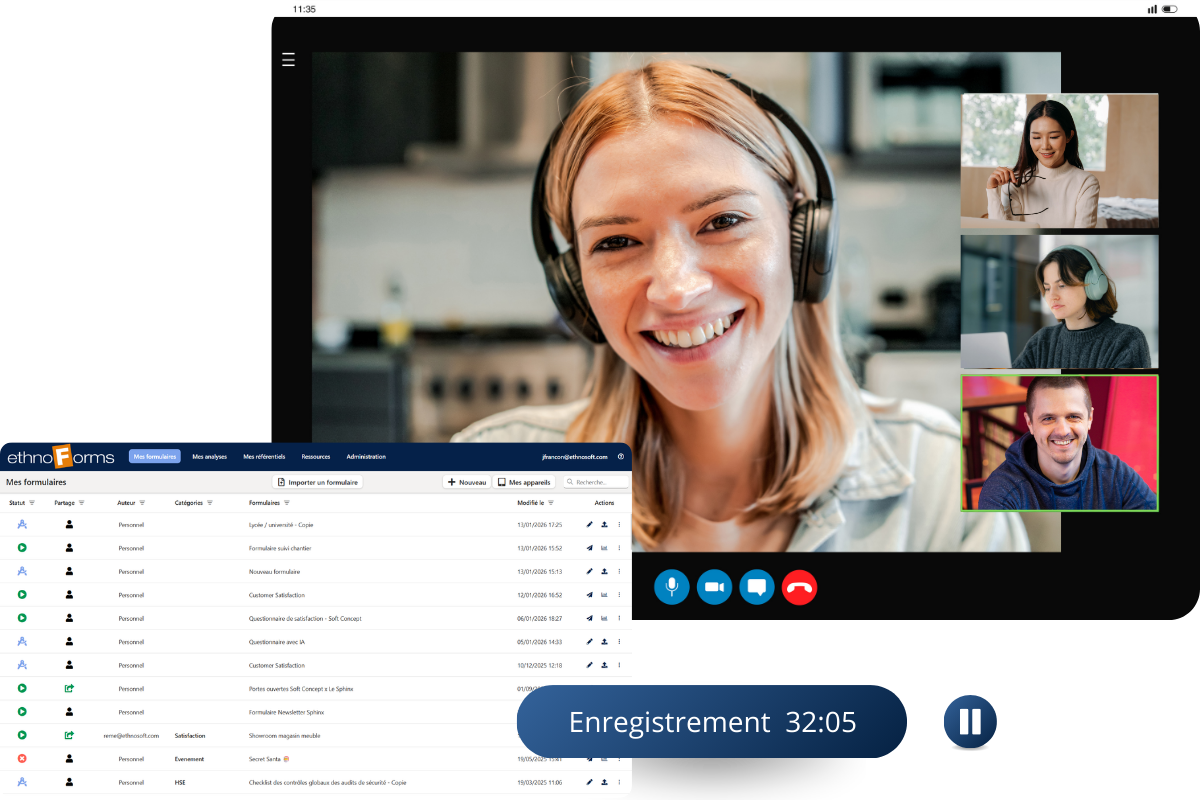Viewport: 1200px width, 800px height.
Task: Hang up with the red phone button
Action: pos(800,587)
